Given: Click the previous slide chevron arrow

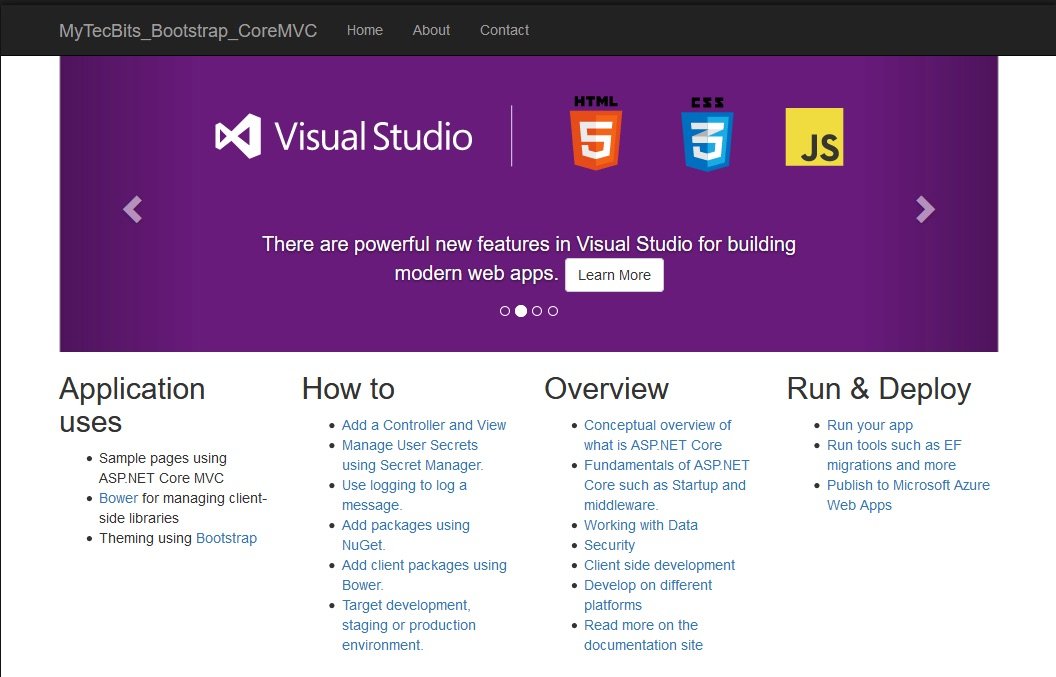Looking at the screenshot, I should tap(133, 209).
